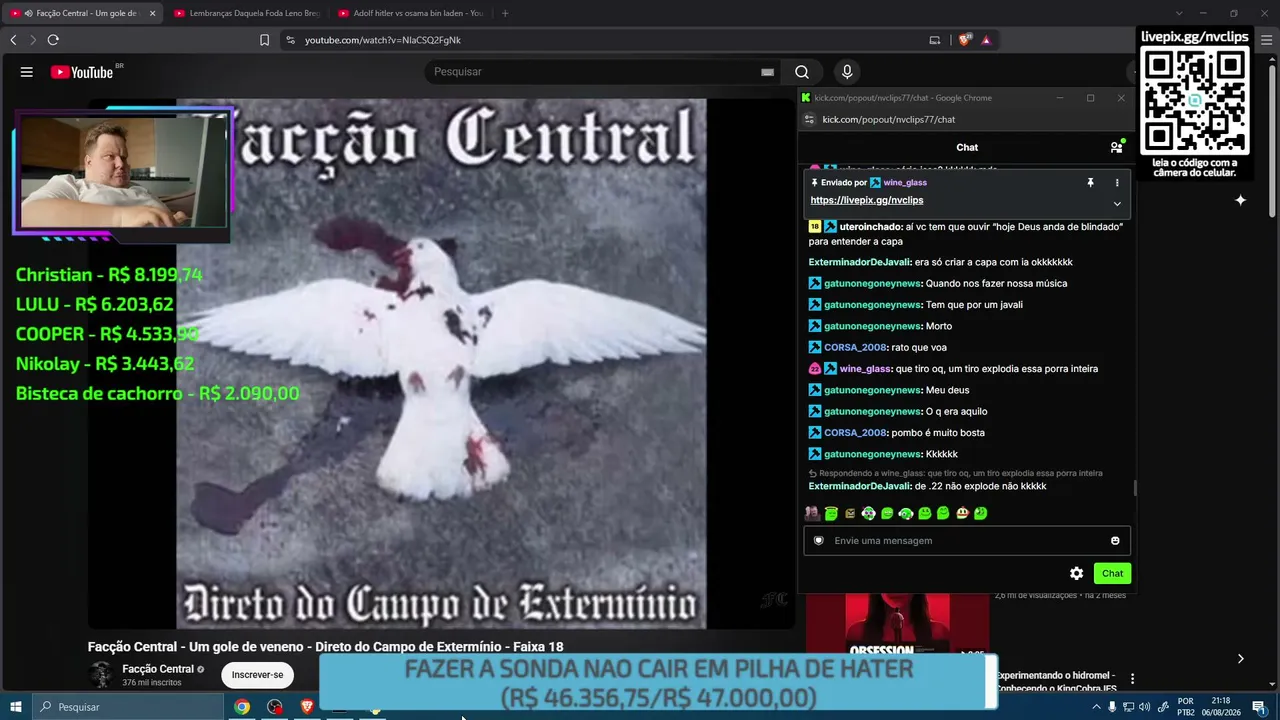The image size is (1280, 720).
Task: Open the Brave main menu icon
Action: [x=1265, y=40]
